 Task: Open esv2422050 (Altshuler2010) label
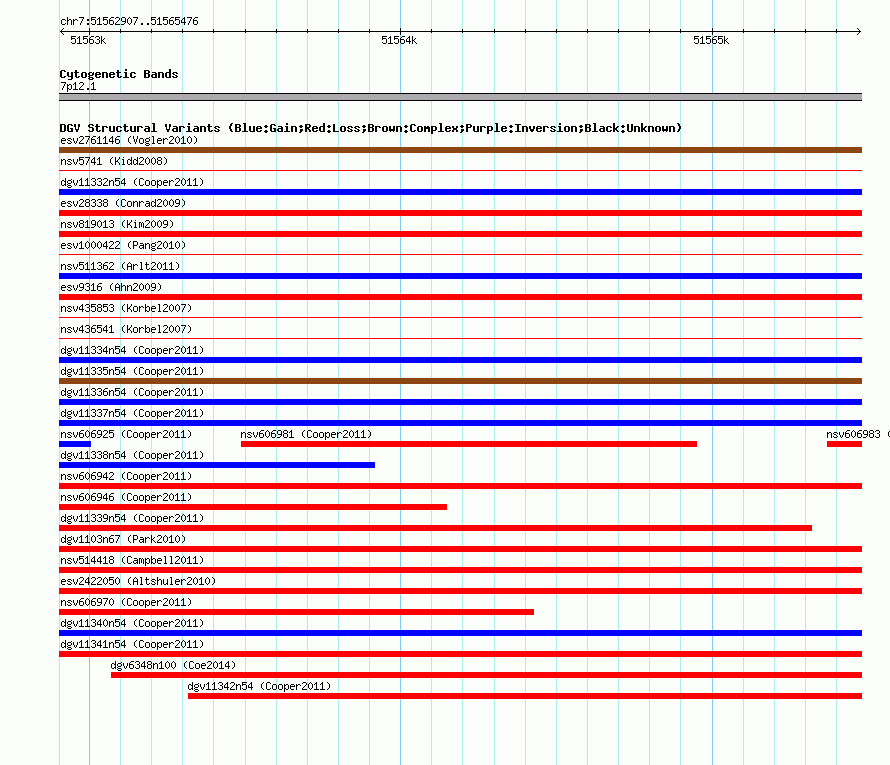coord(138,581)
